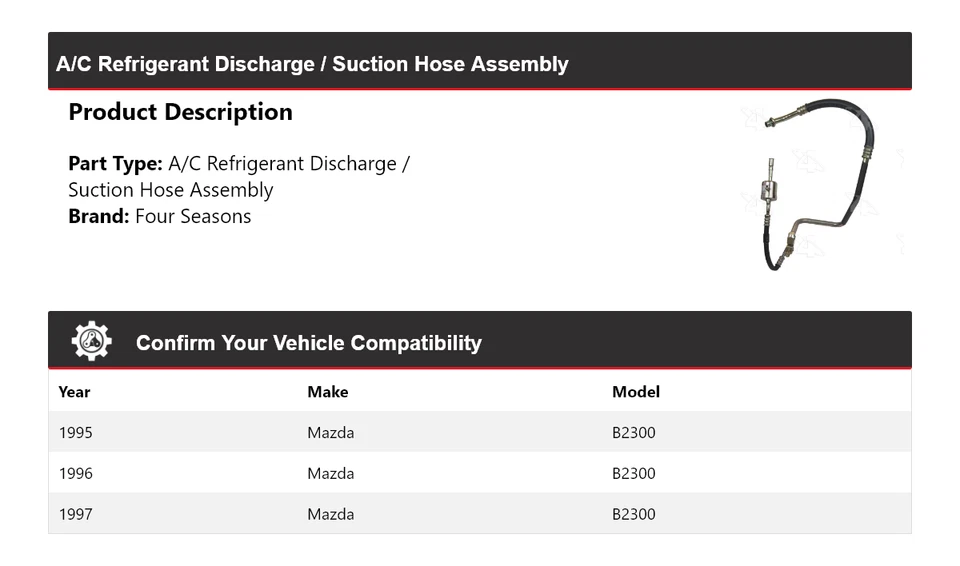Open the hose assembly product image
This screenshot has height=566, width=960.
(x=820, y=184)
